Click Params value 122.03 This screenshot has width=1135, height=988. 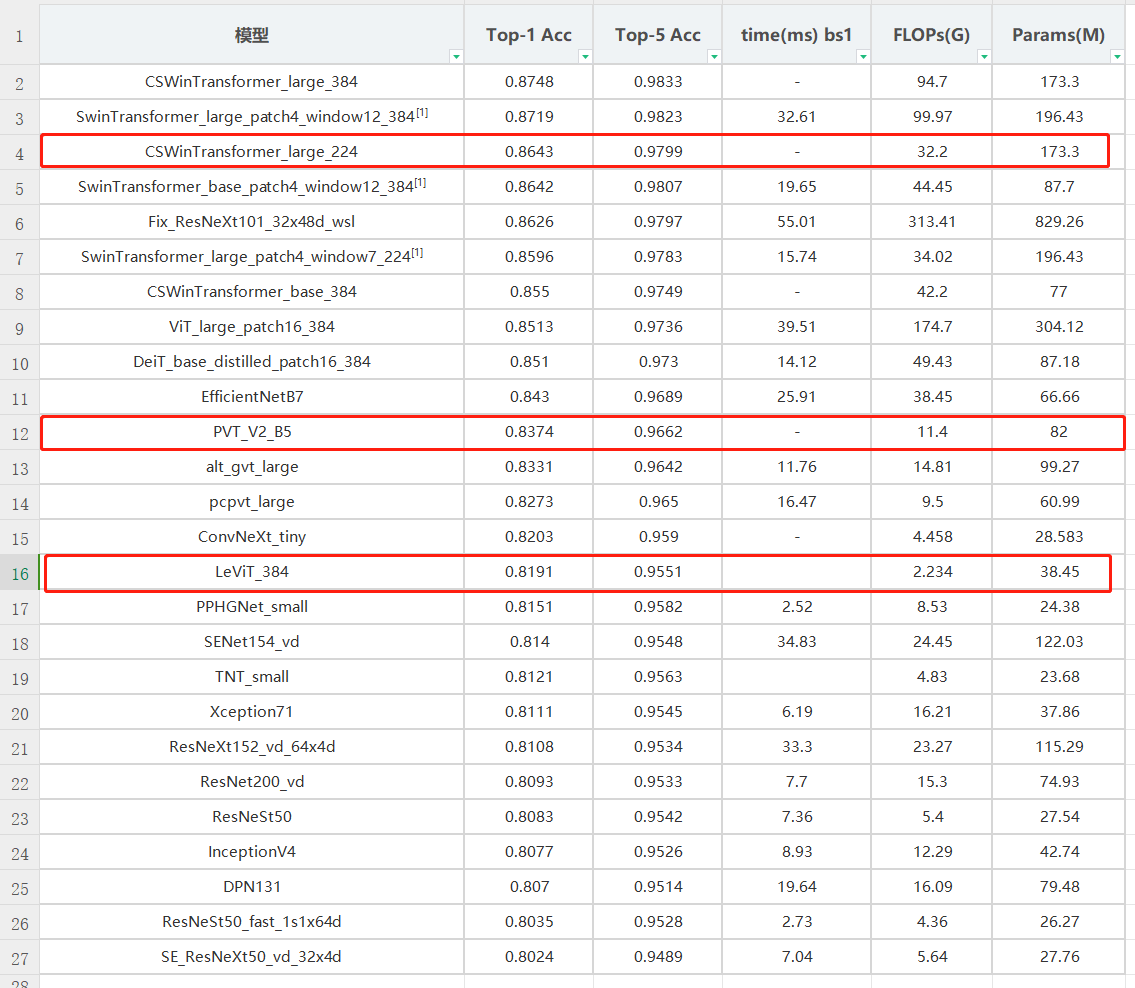click(1059, 642)
